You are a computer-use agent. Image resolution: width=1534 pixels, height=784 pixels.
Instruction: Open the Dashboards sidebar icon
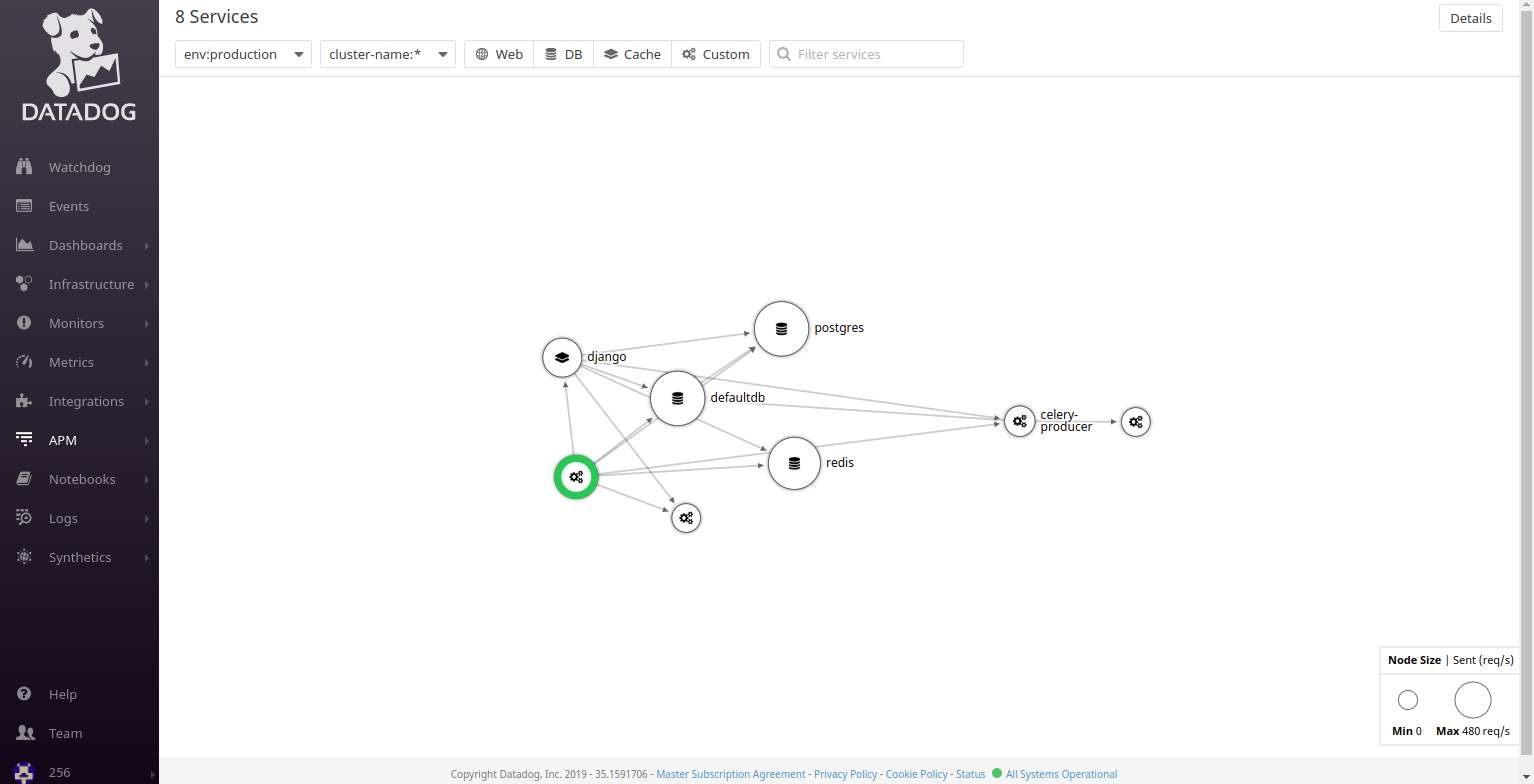(x=24, y=245)
